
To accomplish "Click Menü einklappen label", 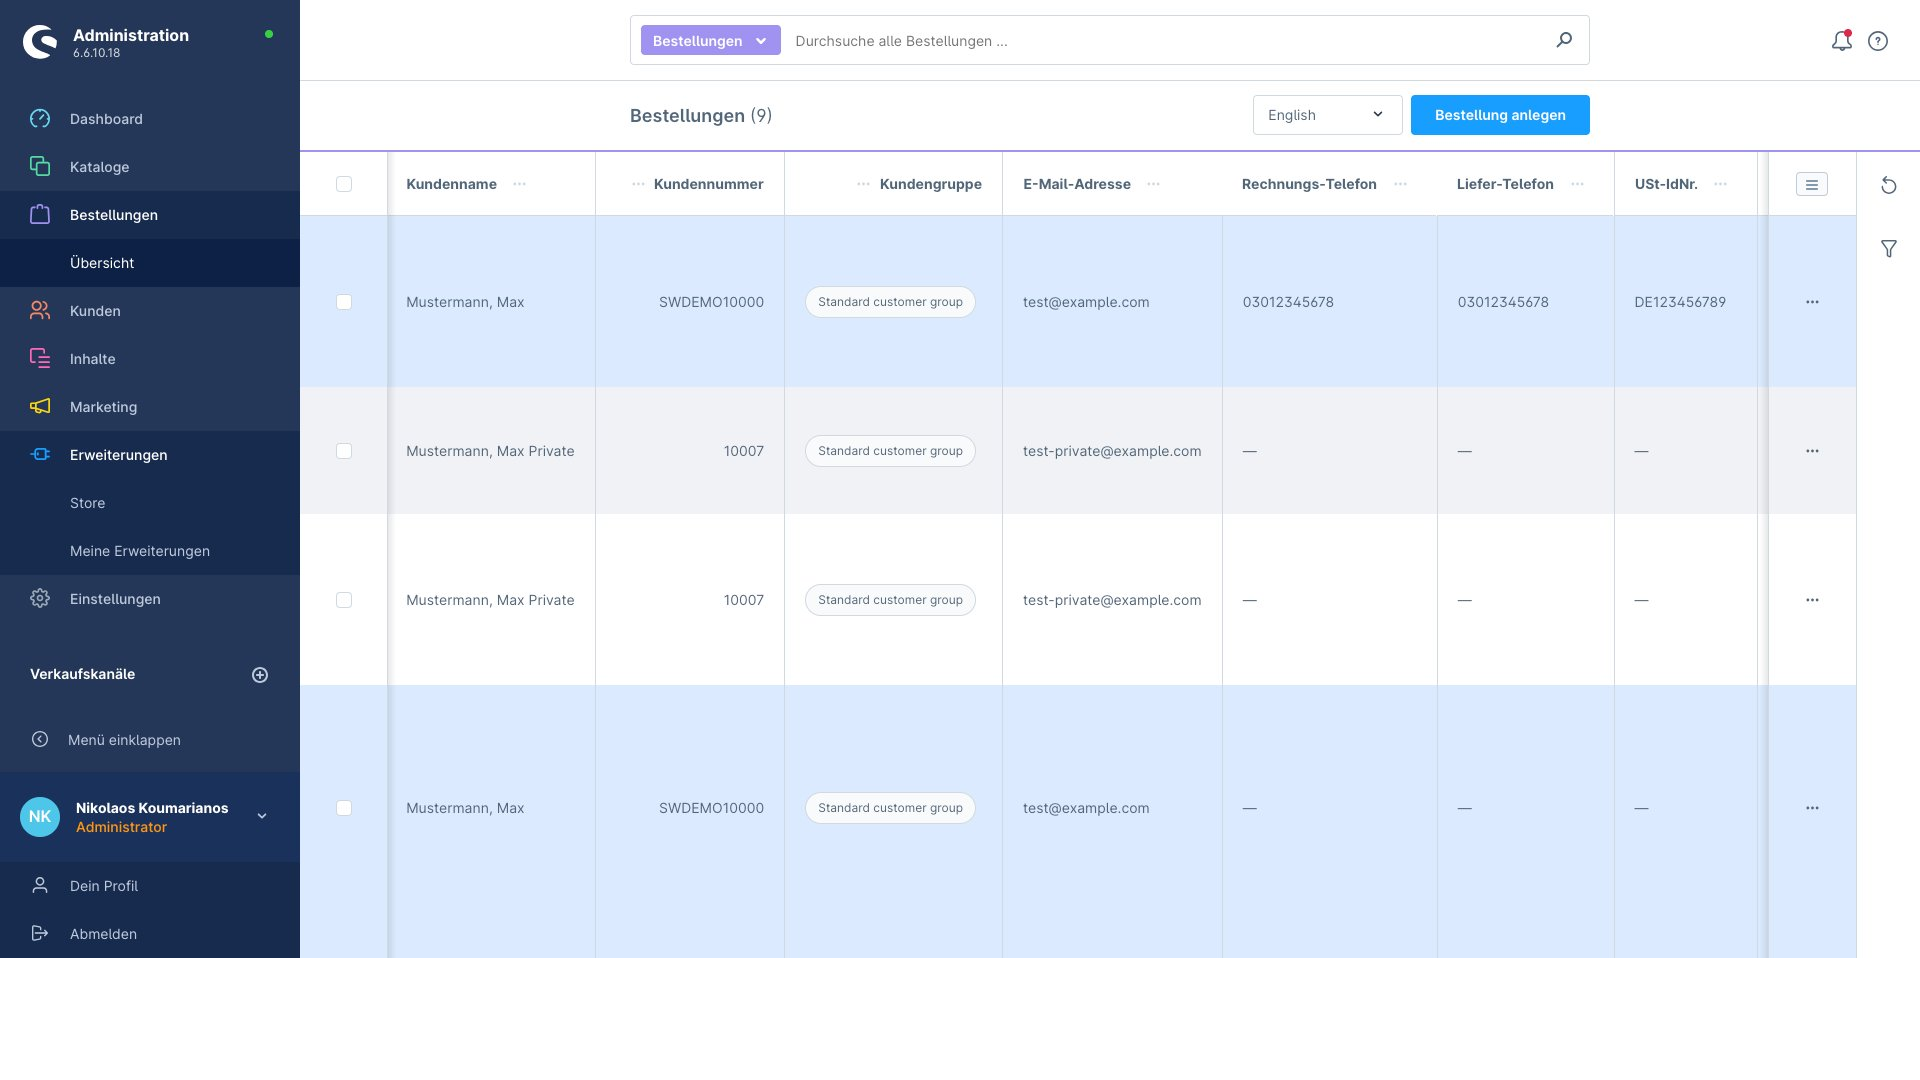I will coord(124,740).
